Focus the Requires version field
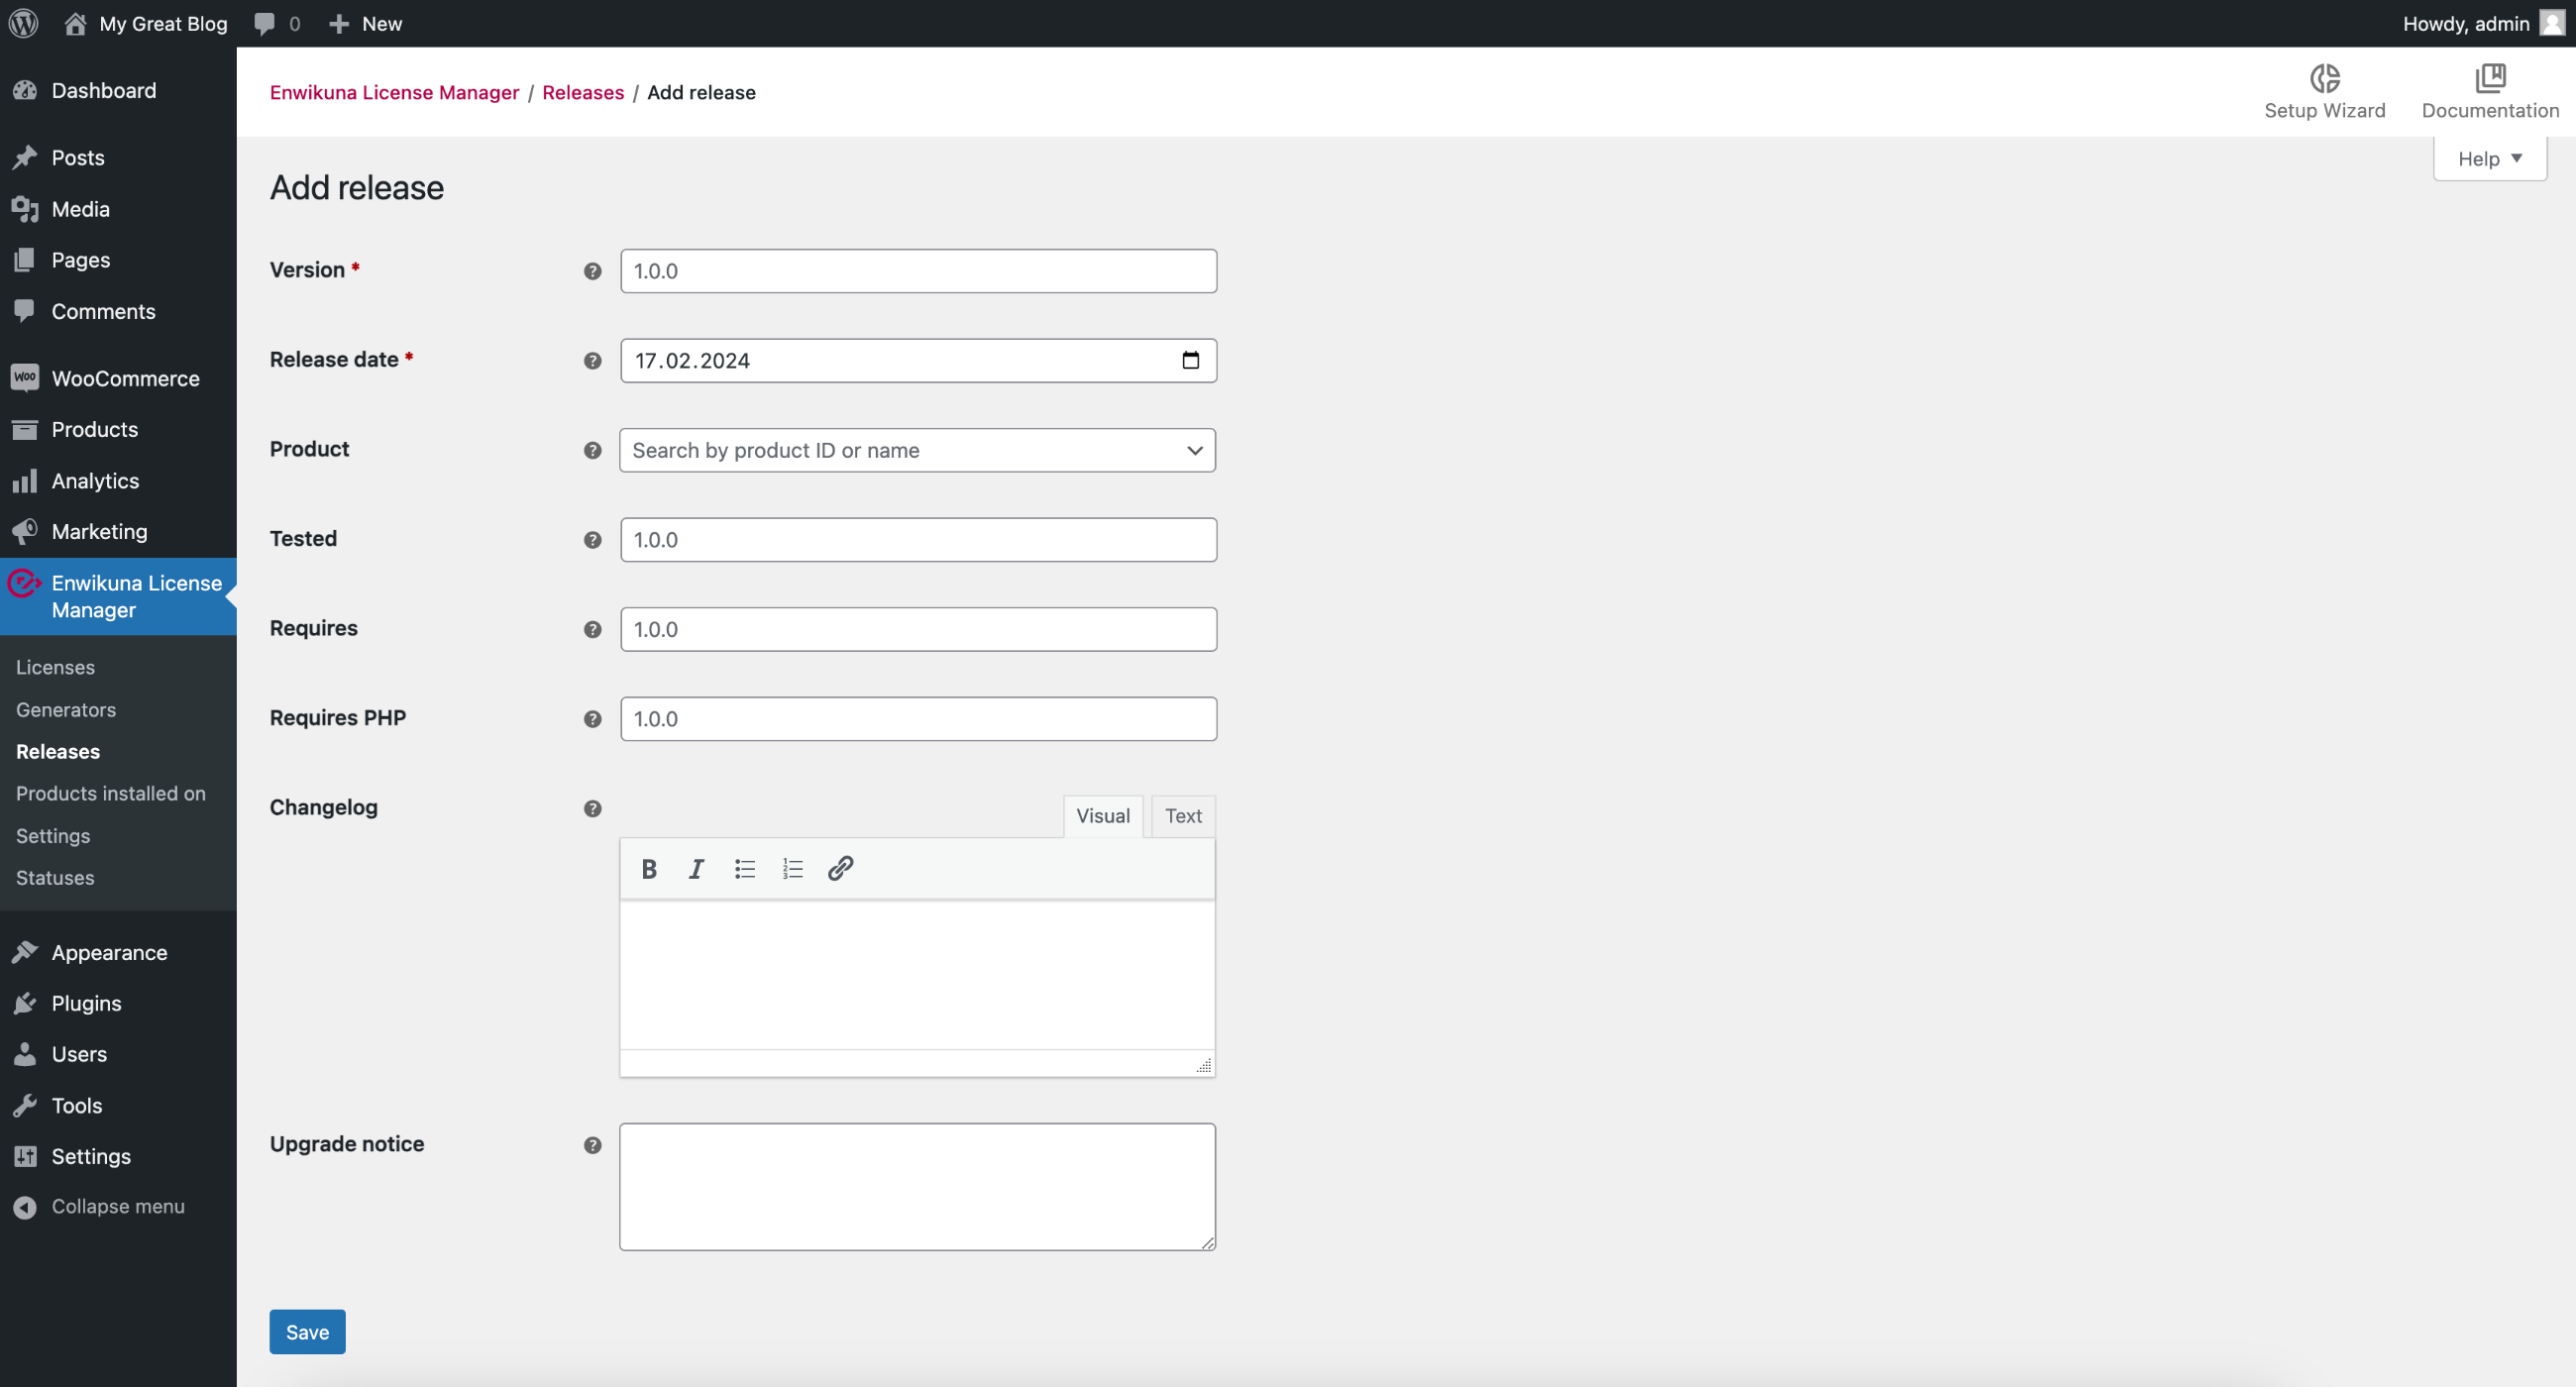2576x1387 pixels. pos(918,630)
